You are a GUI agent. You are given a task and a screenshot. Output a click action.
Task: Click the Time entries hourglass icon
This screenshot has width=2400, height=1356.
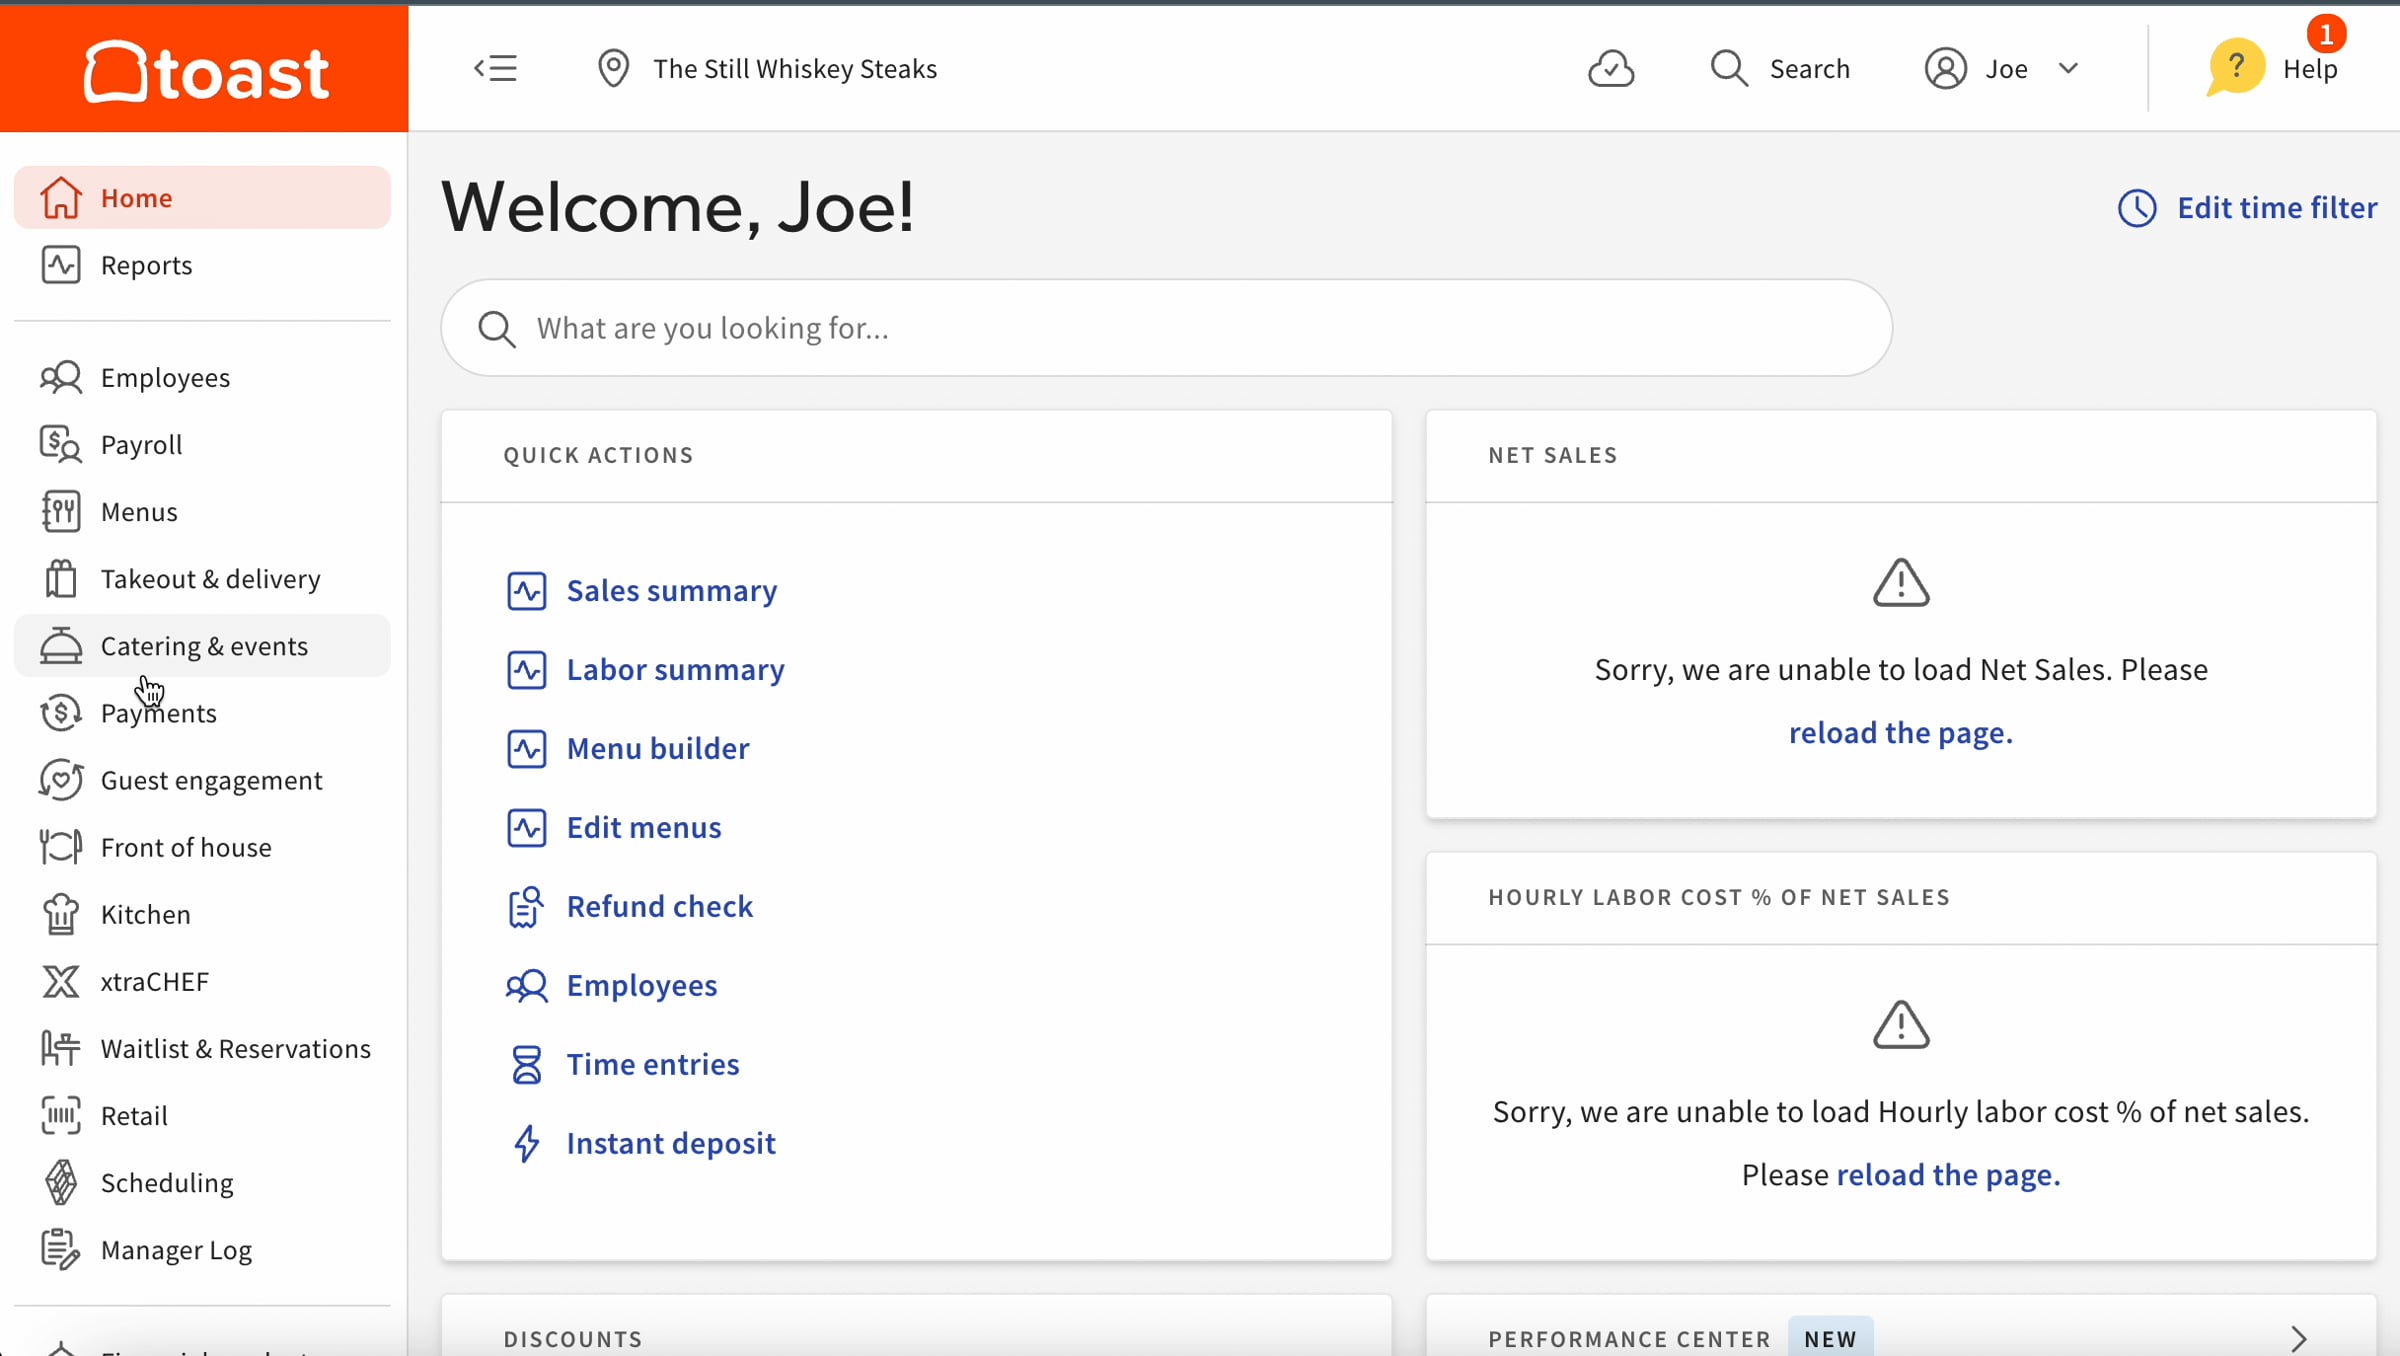coord(526,1064)
